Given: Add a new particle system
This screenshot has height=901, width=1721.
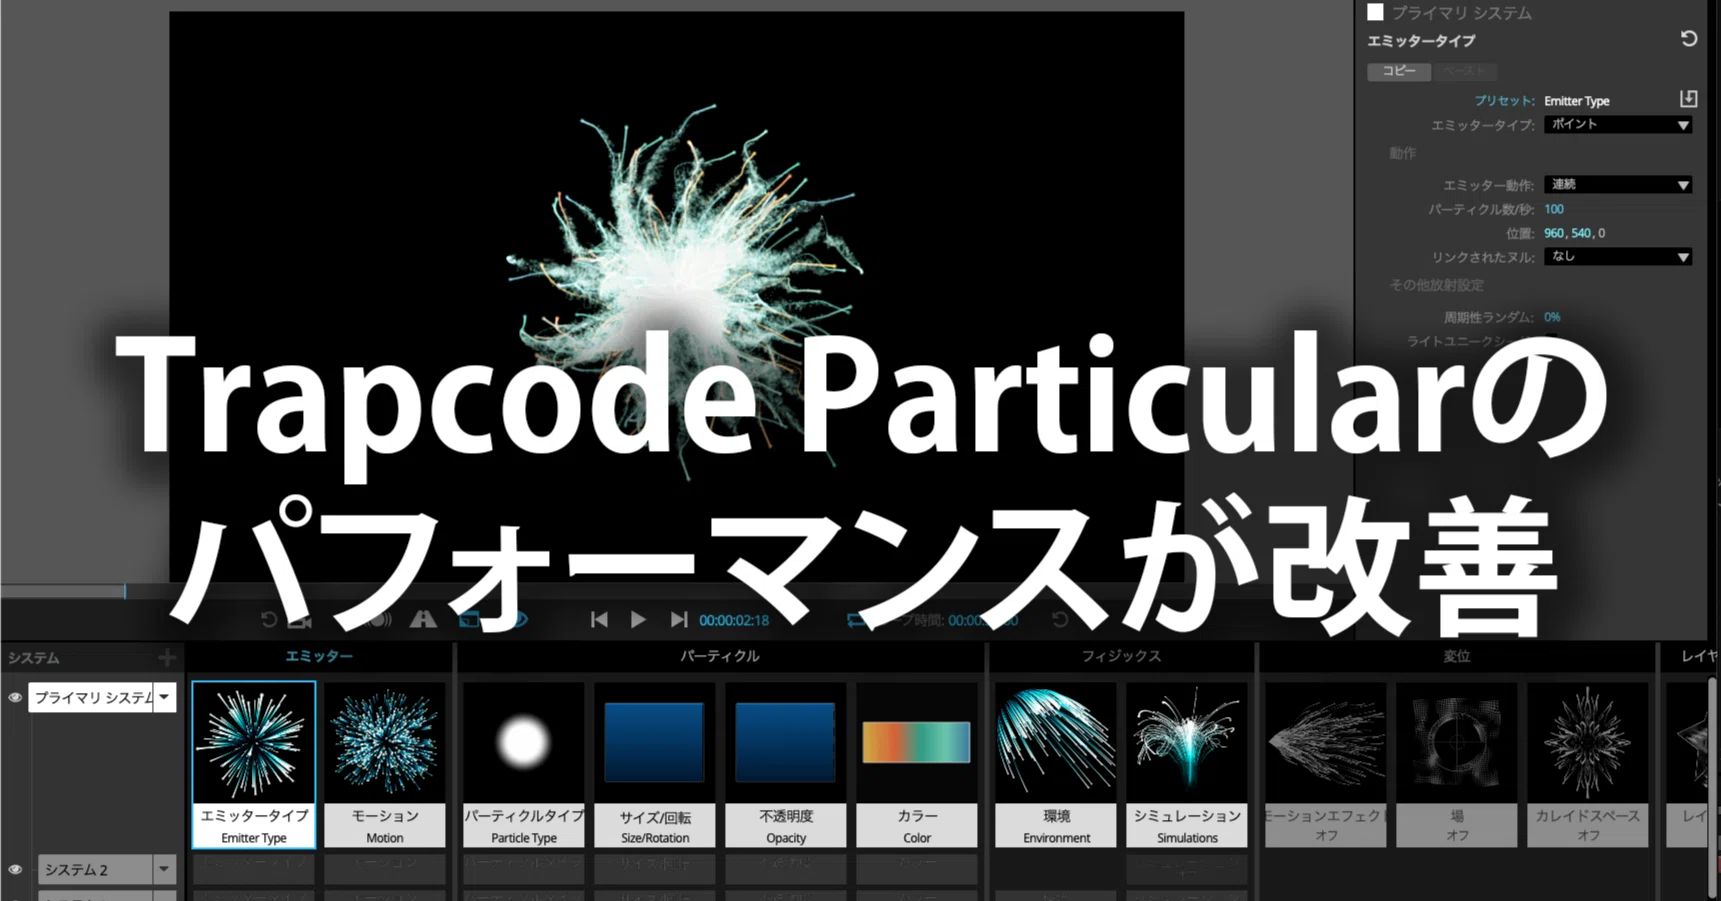Looking at the screenshot, I should [167, 657].
